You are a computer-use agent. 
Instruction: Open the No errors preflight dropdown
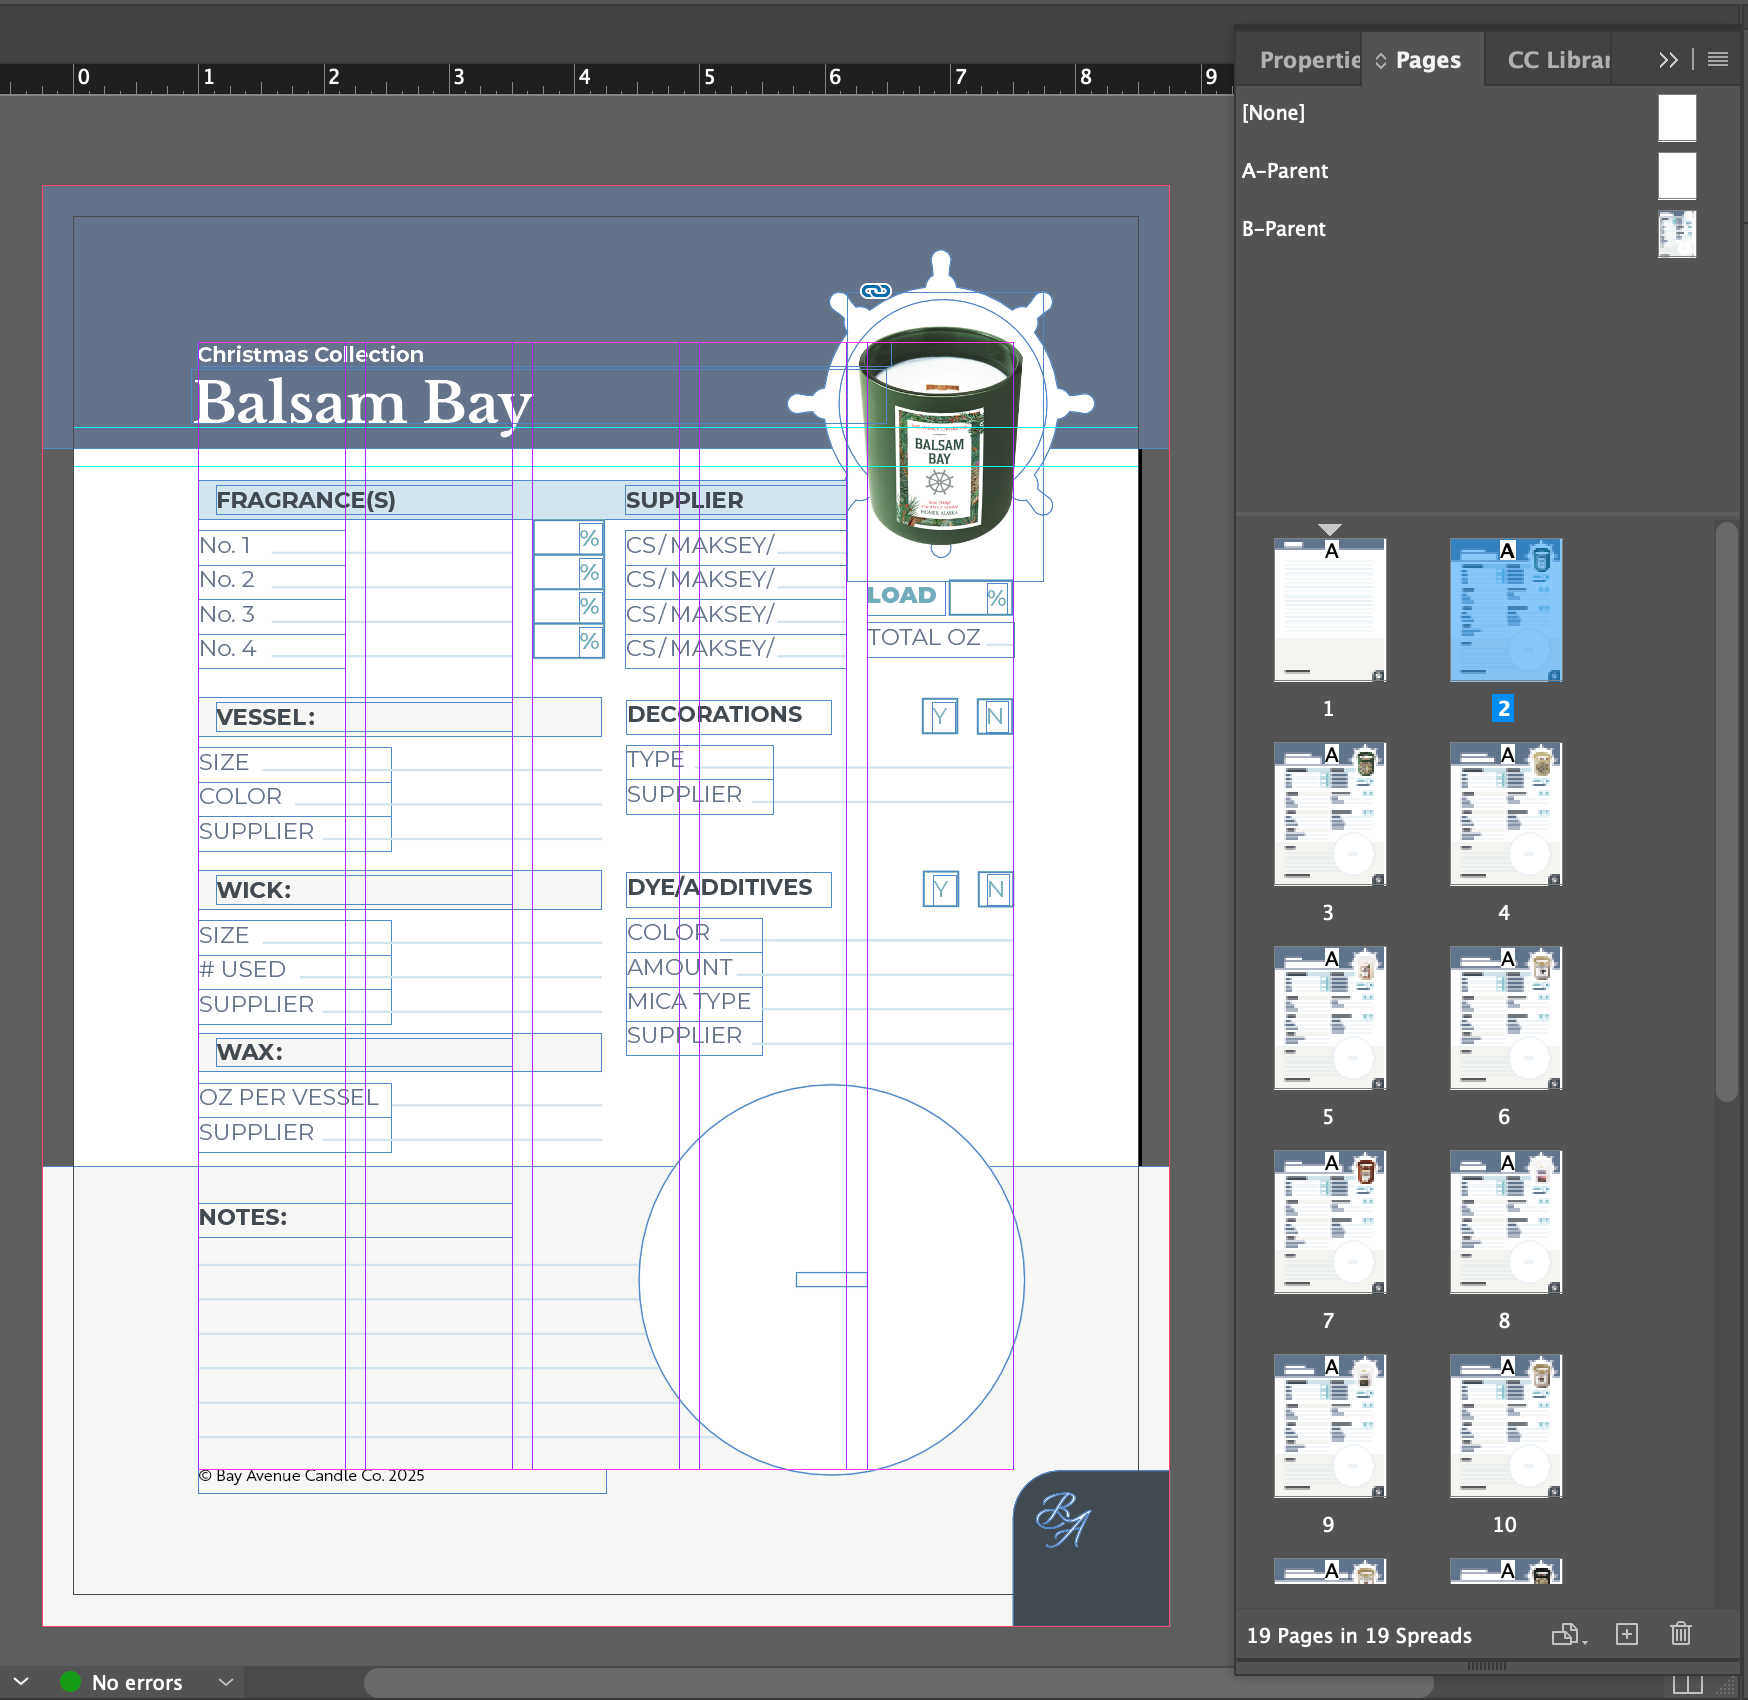click(224, 1682)
